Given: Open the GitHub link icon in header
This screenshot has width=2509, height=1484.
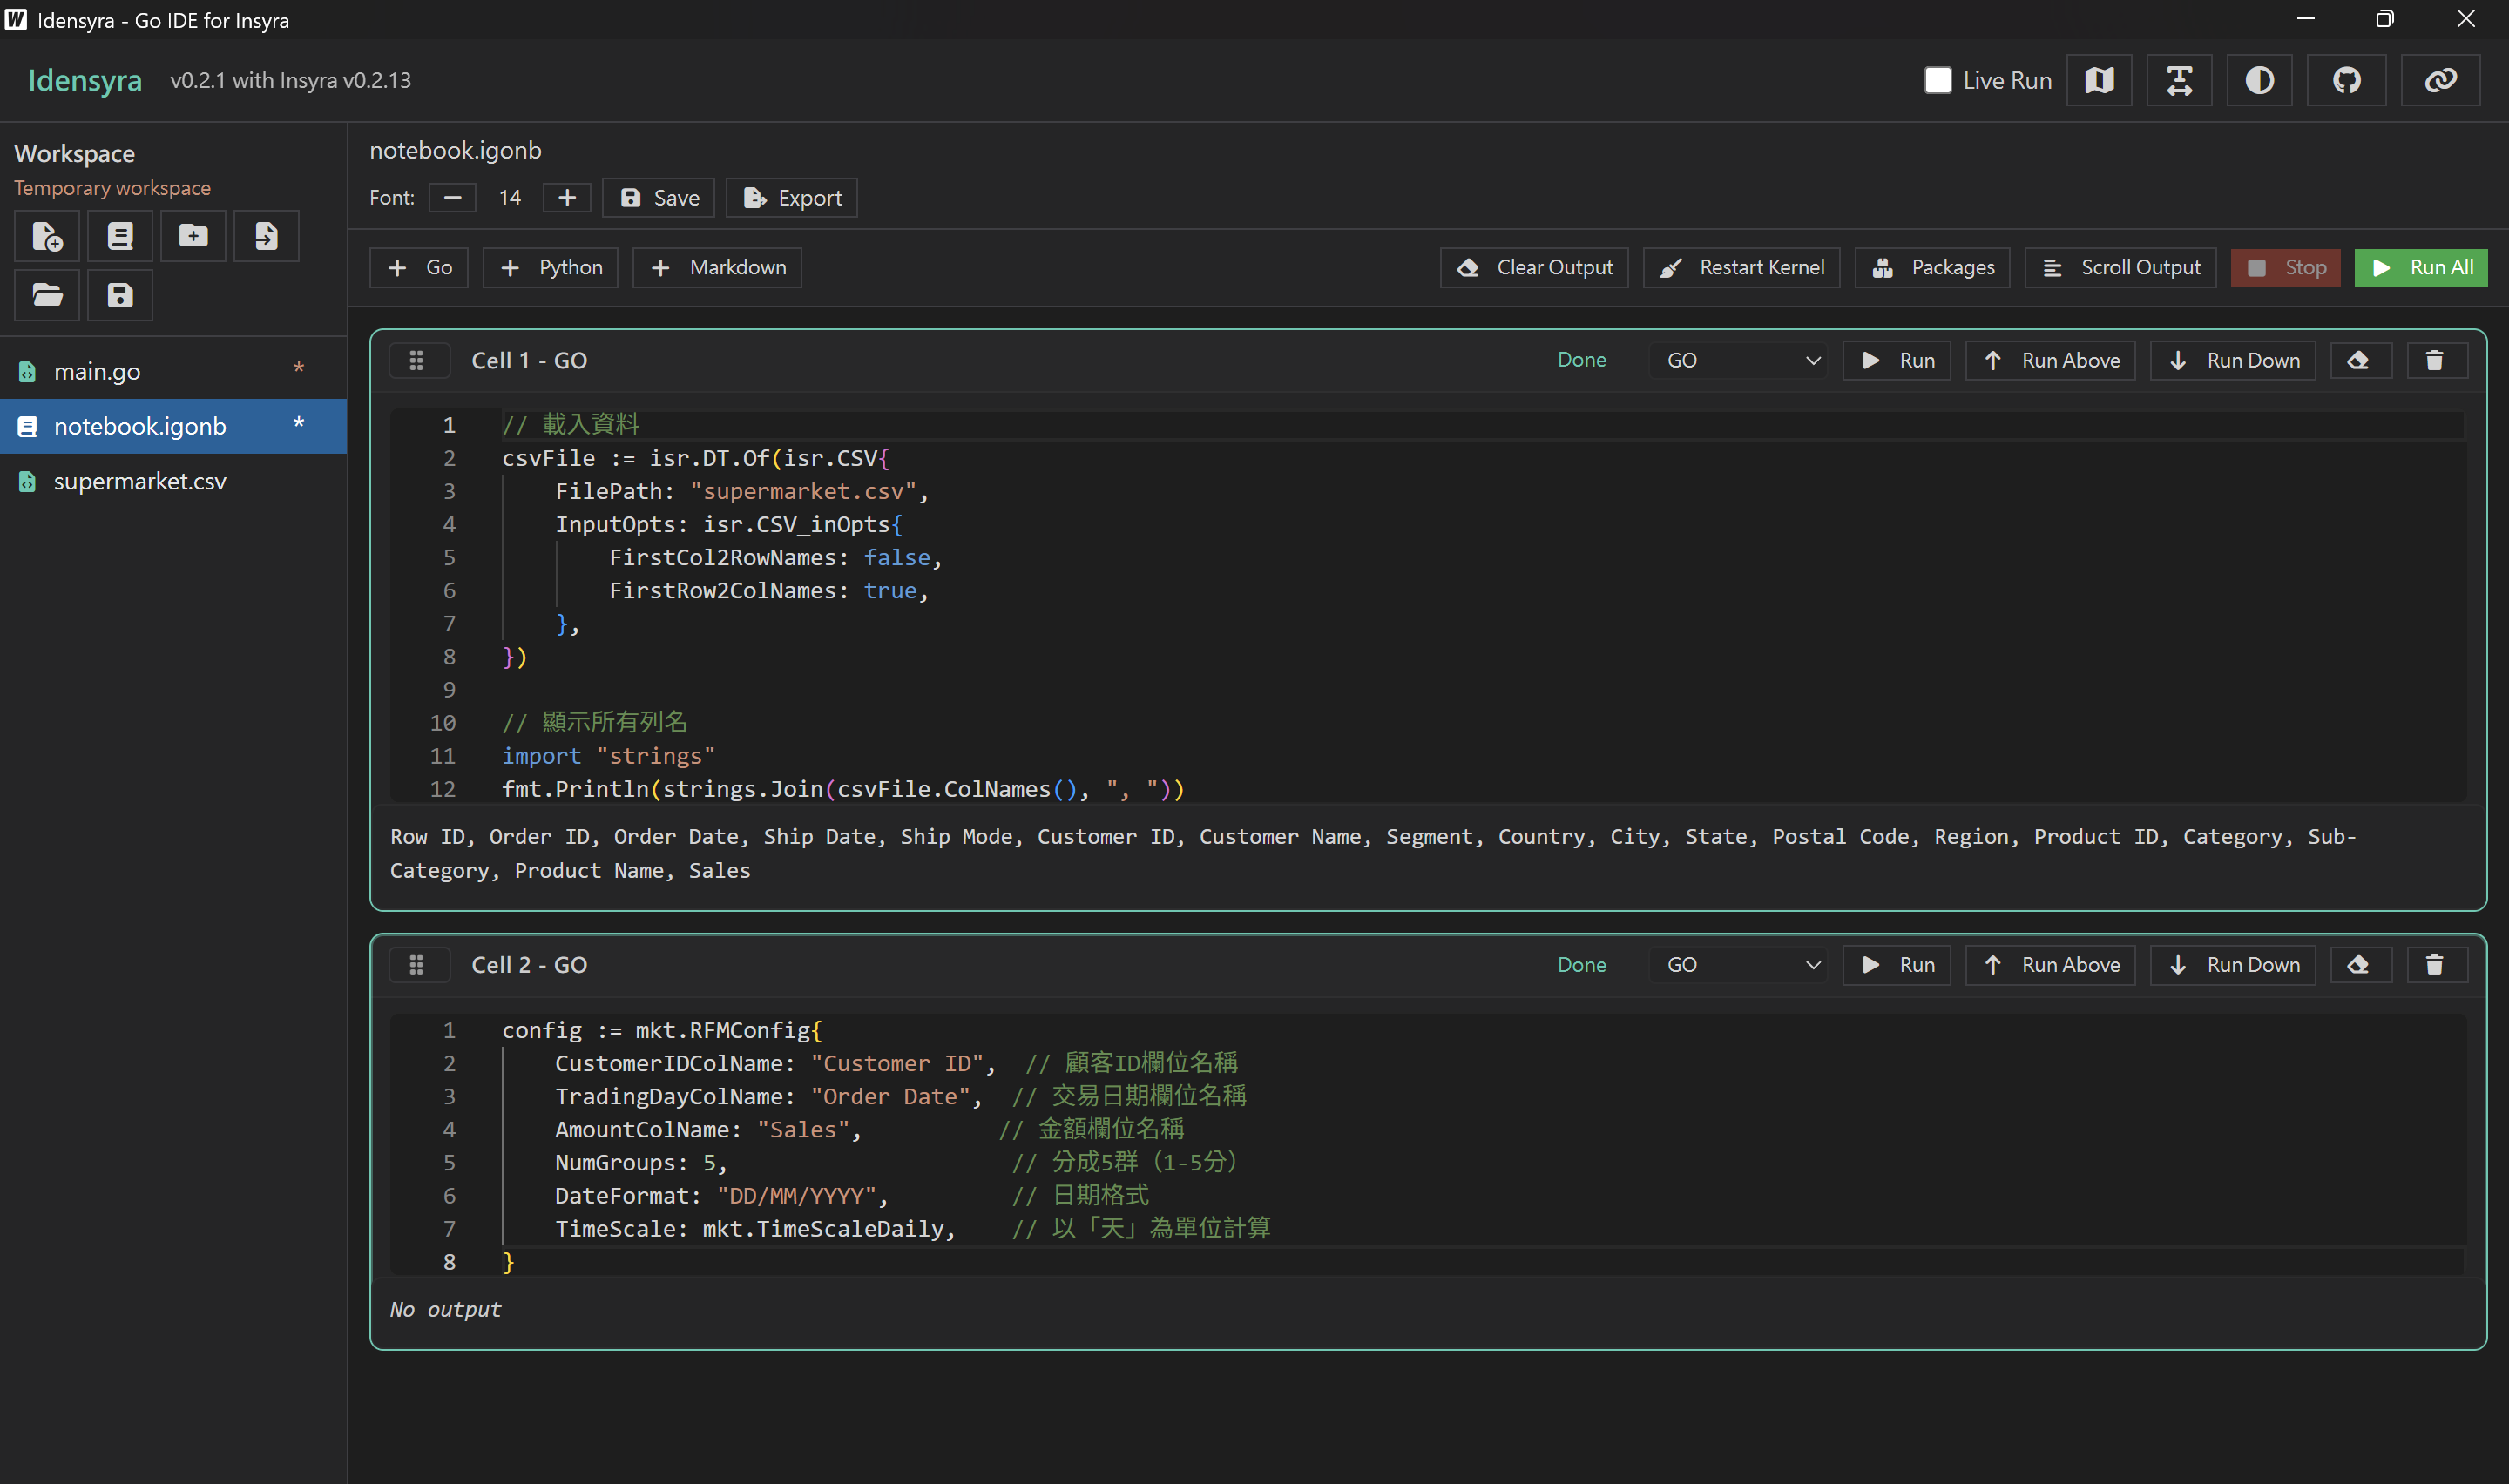Looking at the screenshot, I should point(2346,80).
